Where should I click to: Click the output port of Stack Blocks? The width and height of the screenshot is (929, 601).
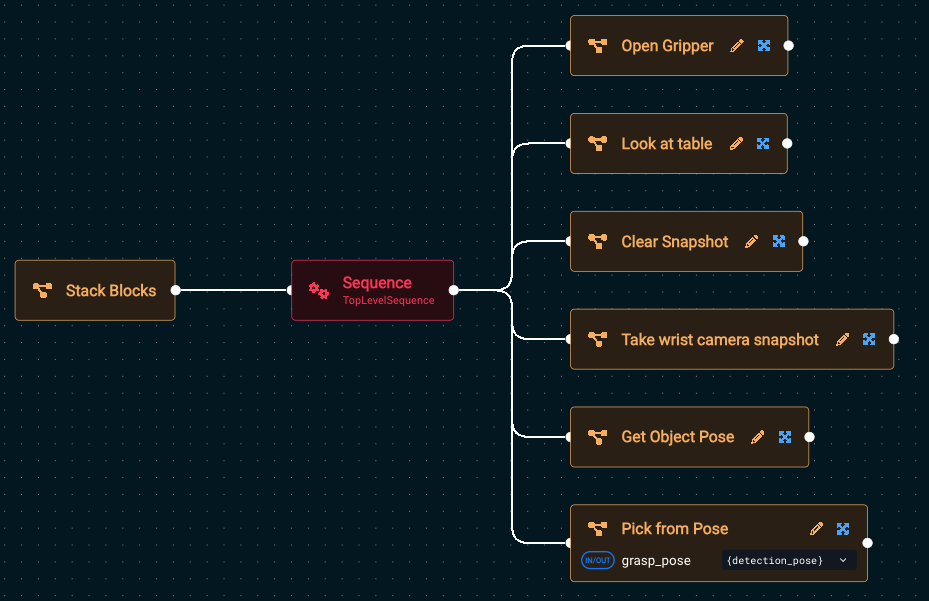click(175, 290)
